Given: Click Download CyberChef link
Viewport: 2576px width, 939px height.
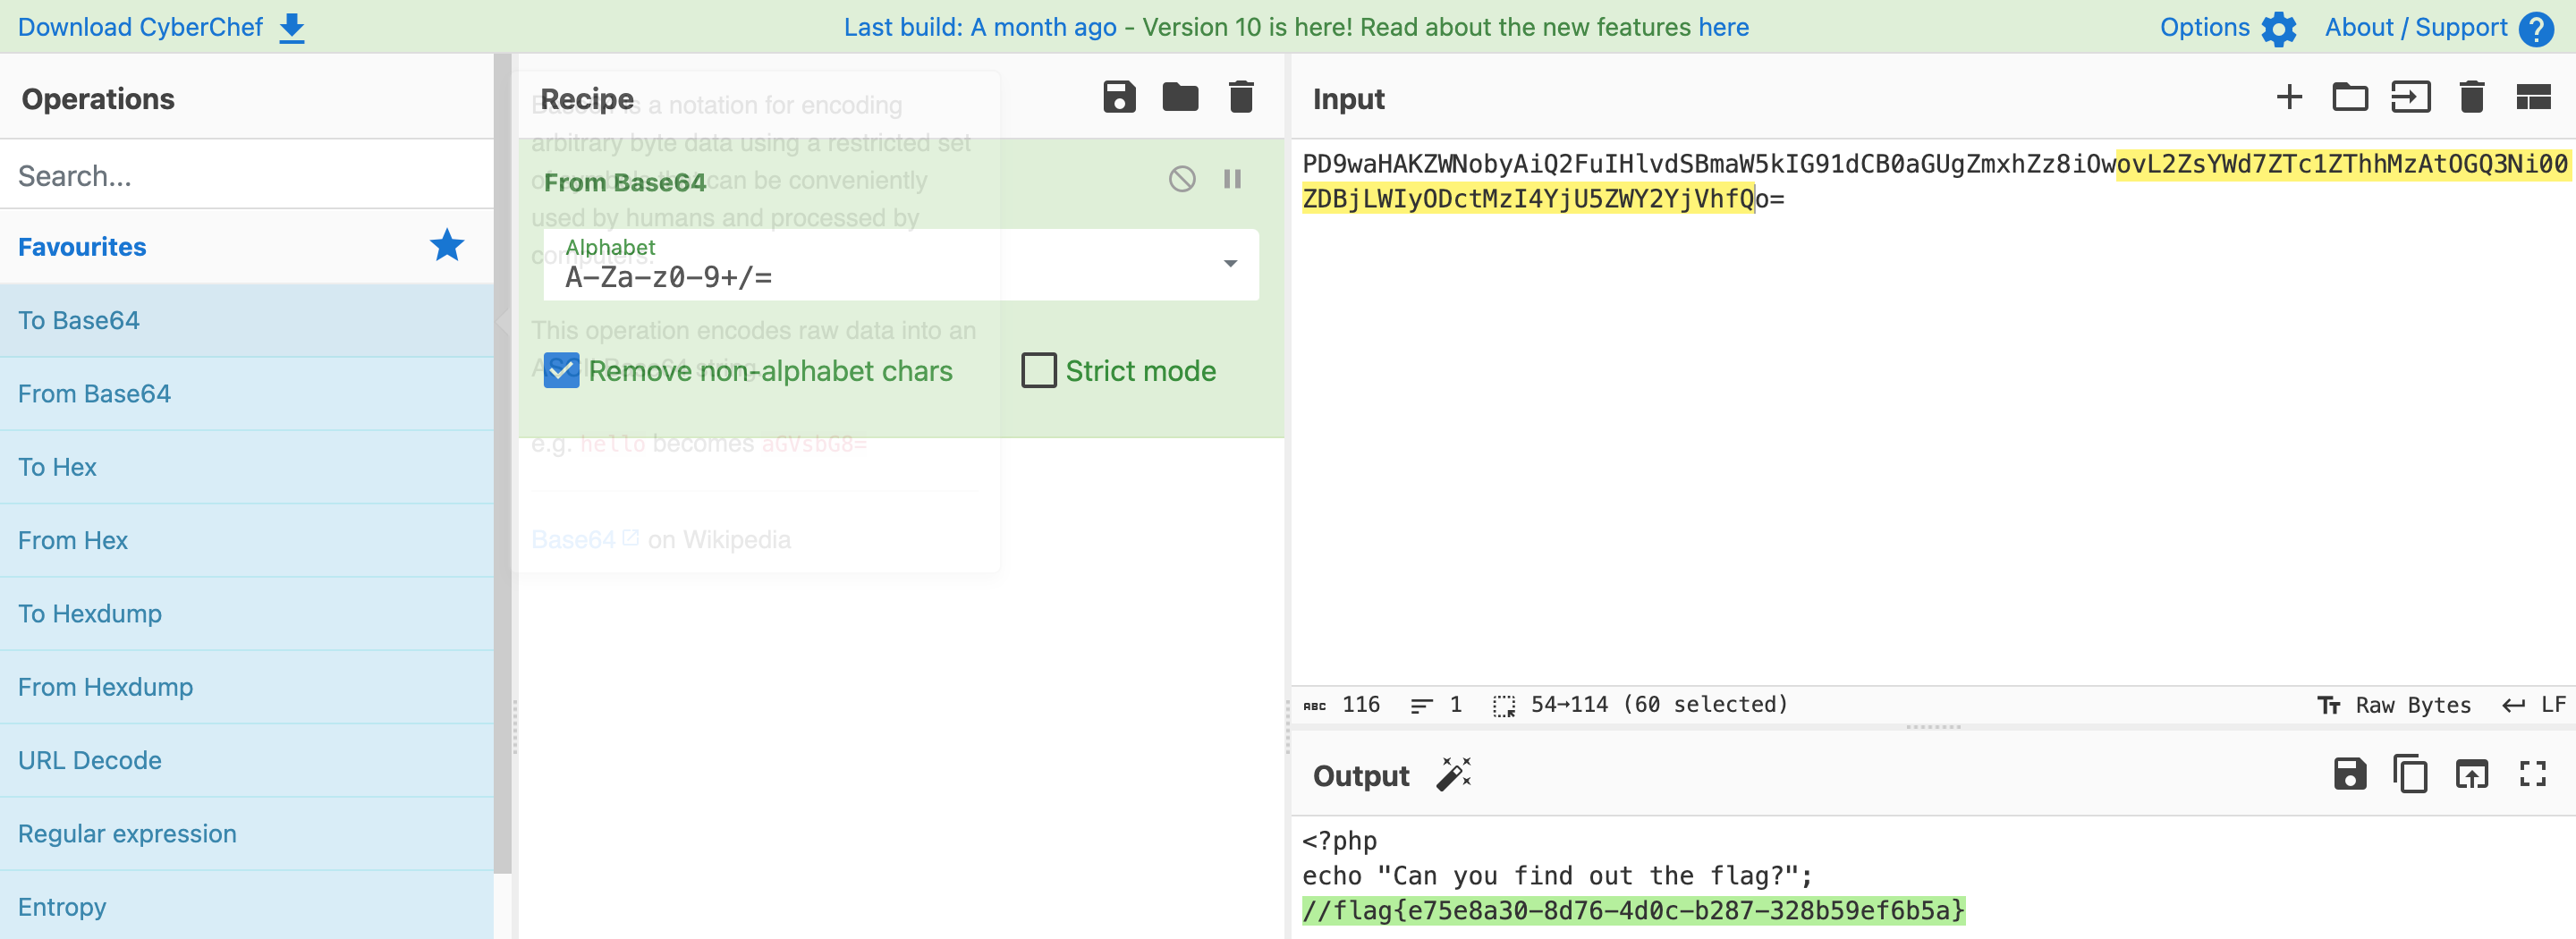Looking at the screenshot, I should (x=140, y=27).
